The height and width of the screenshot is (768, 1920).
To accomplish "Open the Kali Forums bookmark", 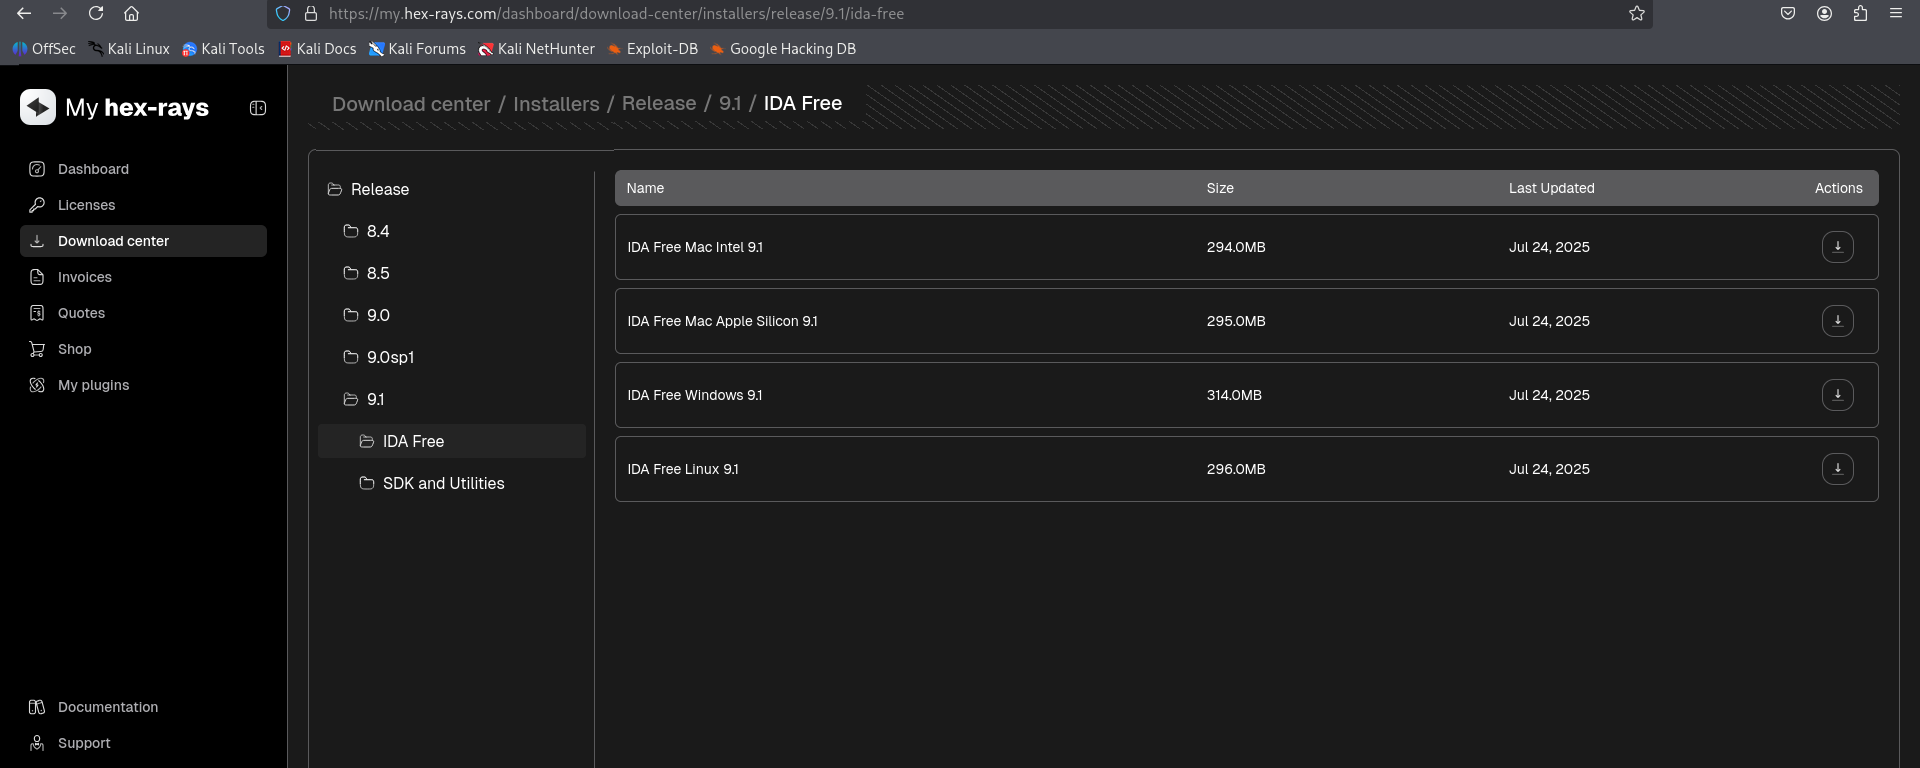I will tap(417, 49).
